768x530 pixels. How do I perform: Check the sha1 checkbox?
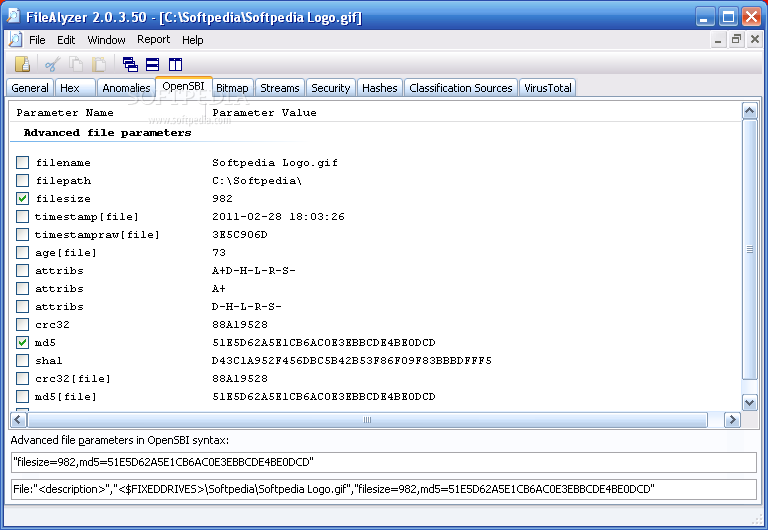(23, 361)
